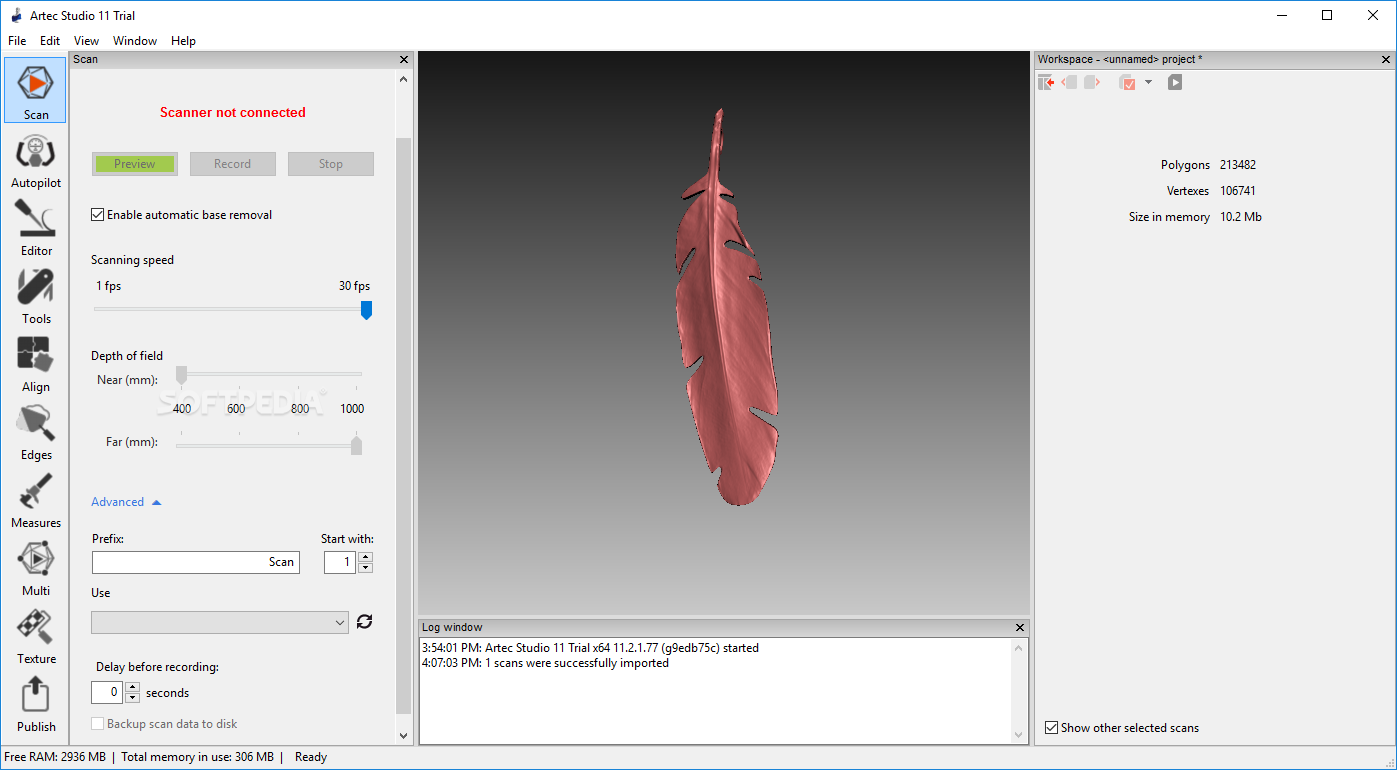Open the Multi capture panel

click(x=36, y=566)
